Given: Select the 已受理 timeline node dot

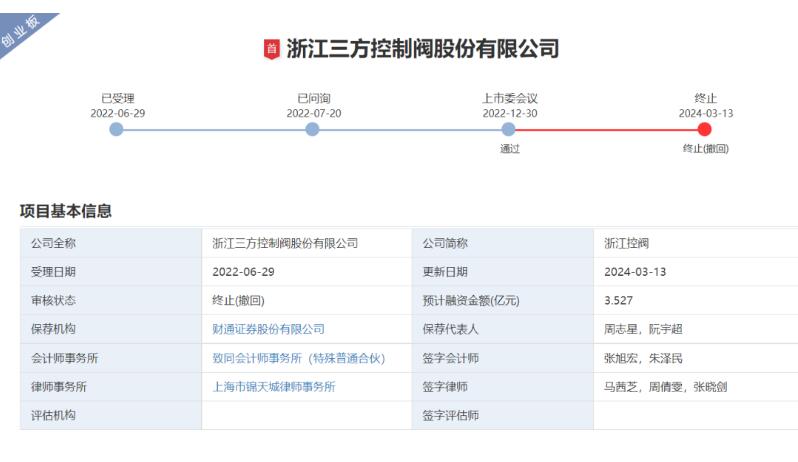Looking at the screenshot, I should tap(117, 129).
